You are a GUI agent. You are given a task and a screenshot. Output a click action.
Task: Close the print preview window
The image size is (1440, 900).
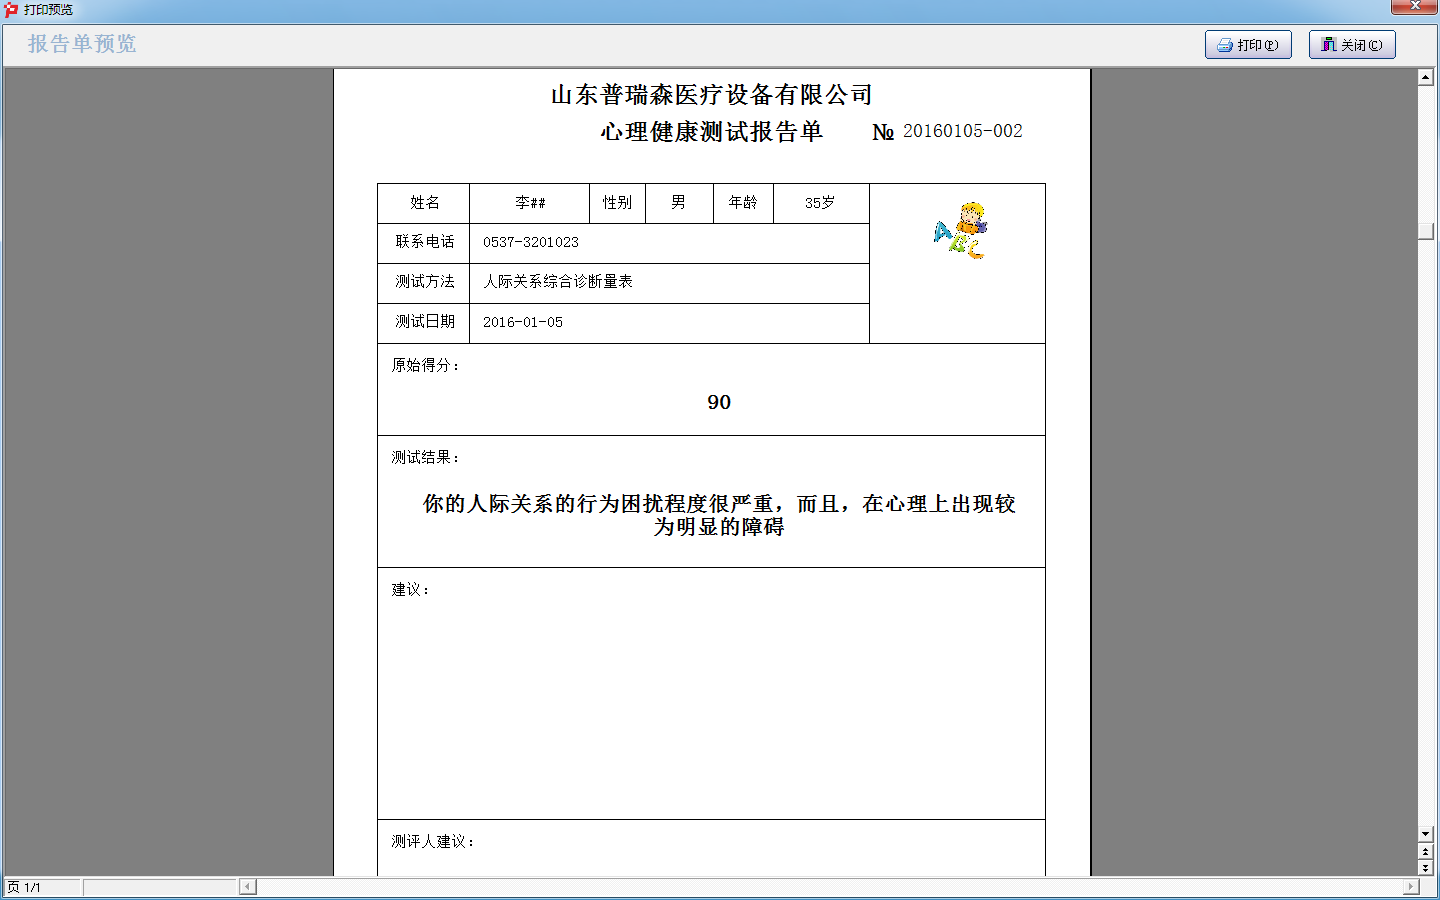pyautogui.click(x=1414, y=7)
